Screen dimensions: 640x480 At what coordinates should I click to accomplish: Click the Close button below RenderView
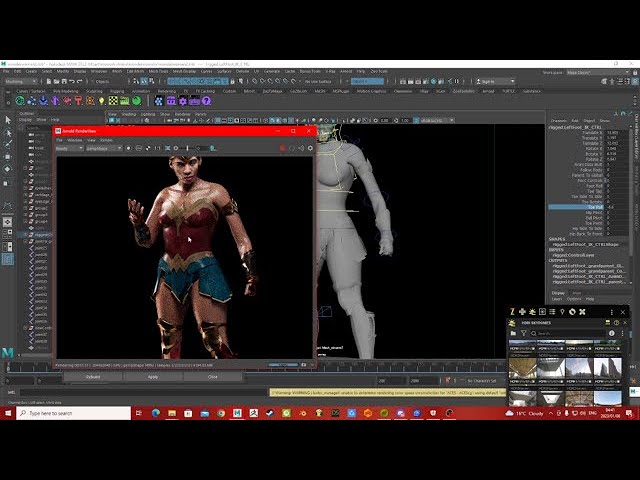pyautogui.click(x=213, y=377)
